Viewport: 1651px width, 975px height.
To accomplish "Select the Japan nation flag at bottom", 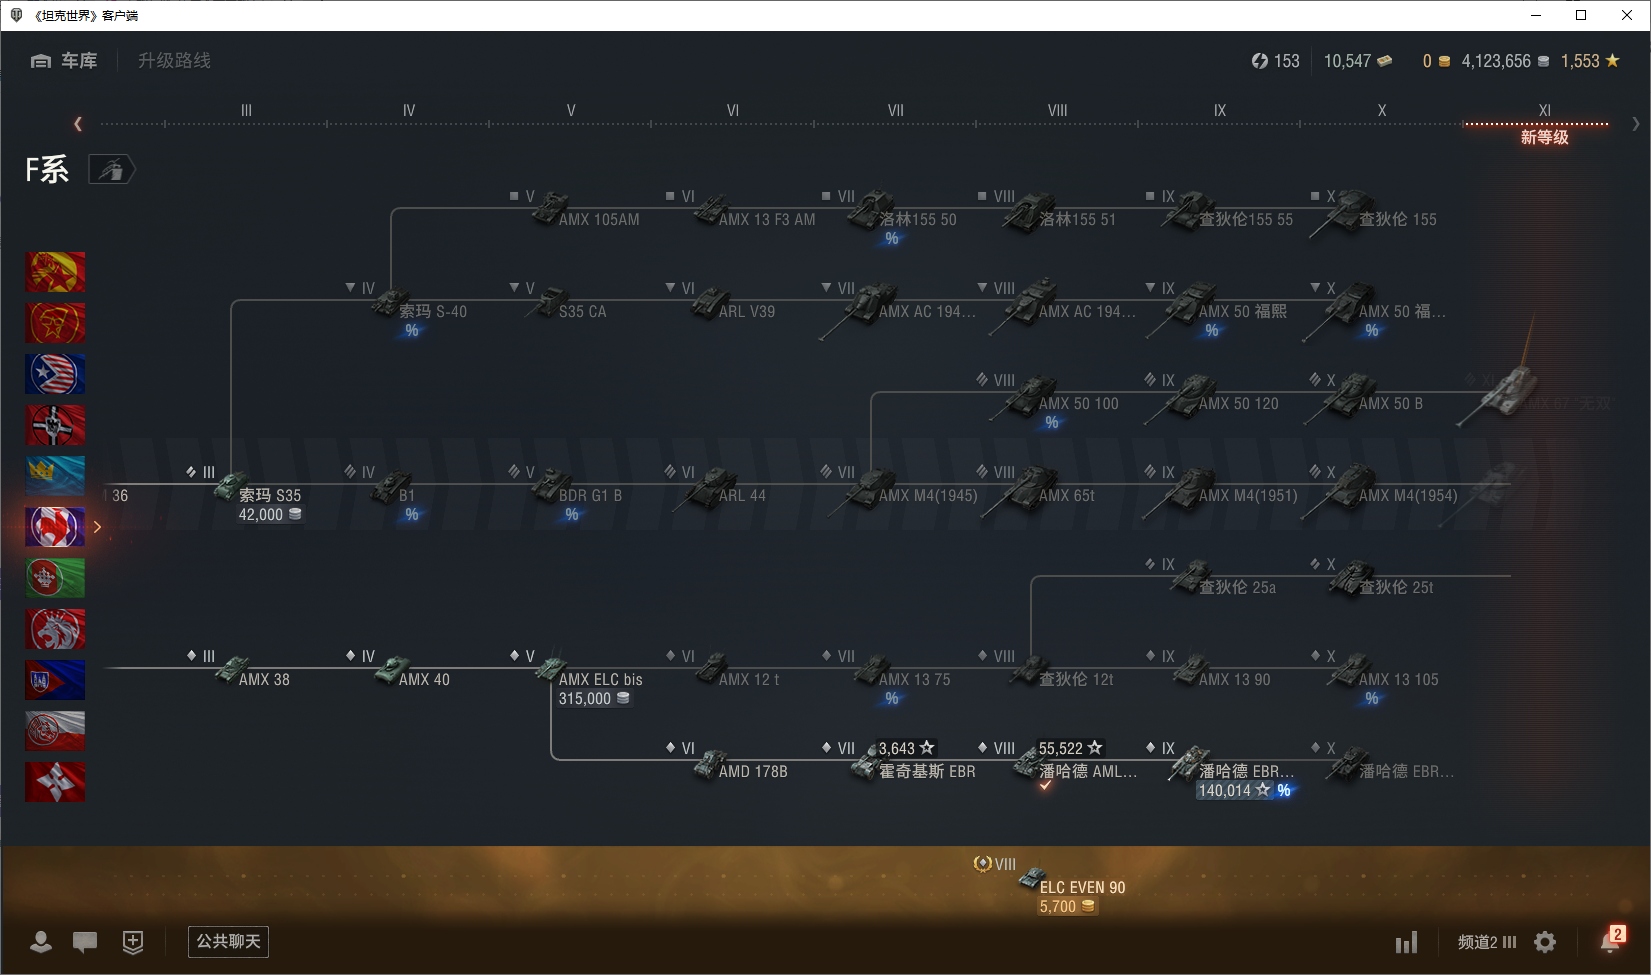I will click(55, 782).
